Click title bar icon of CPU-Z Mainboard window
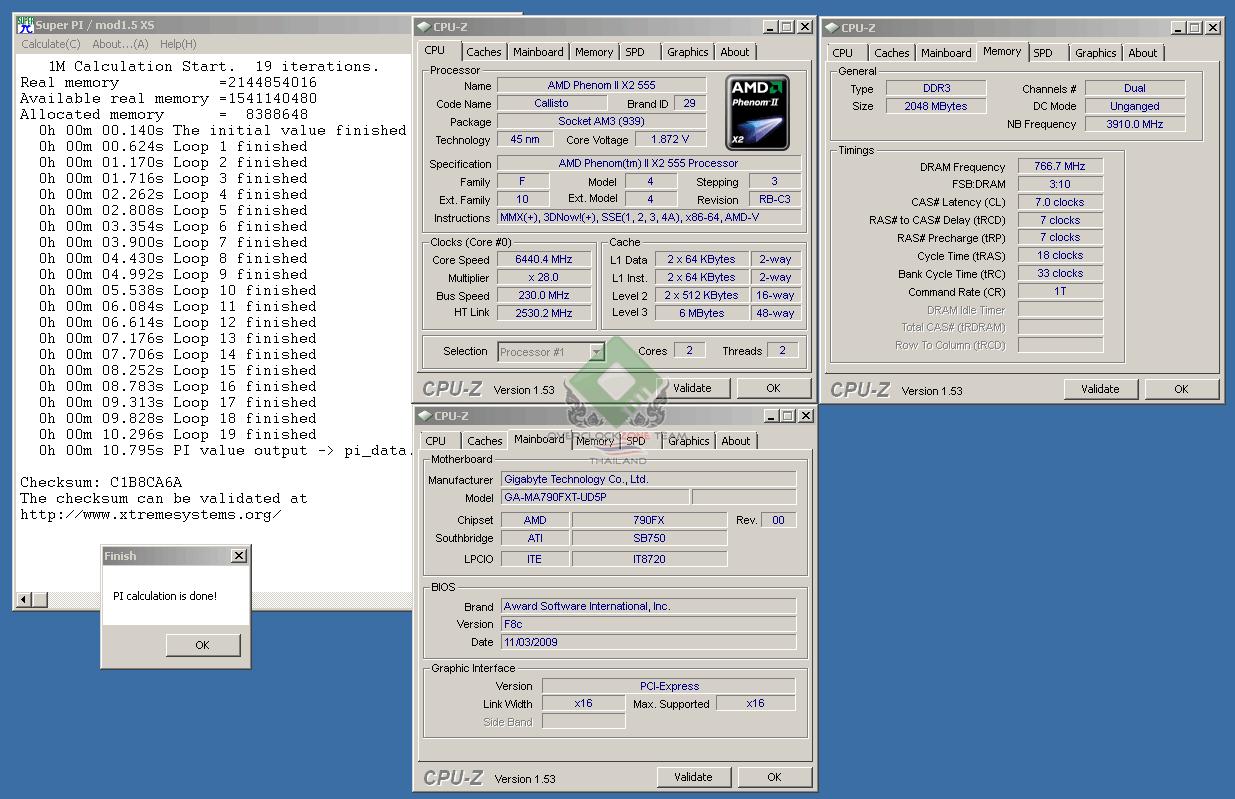 tap(424, 416)
